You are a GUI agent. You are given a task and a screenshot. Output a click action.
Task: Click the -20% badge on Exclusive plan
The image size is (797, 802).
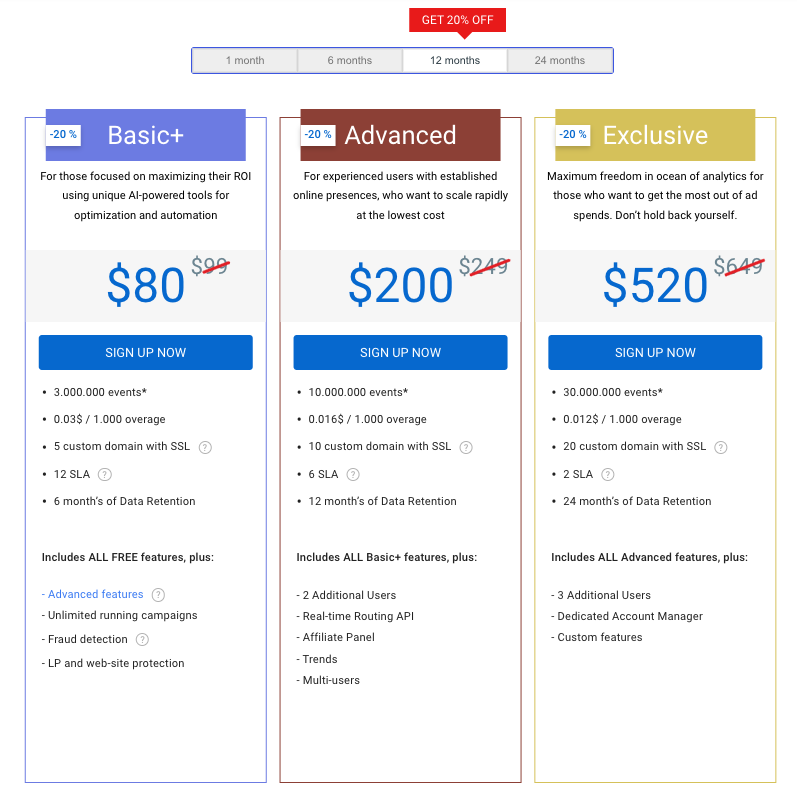(x=573, y=134)
